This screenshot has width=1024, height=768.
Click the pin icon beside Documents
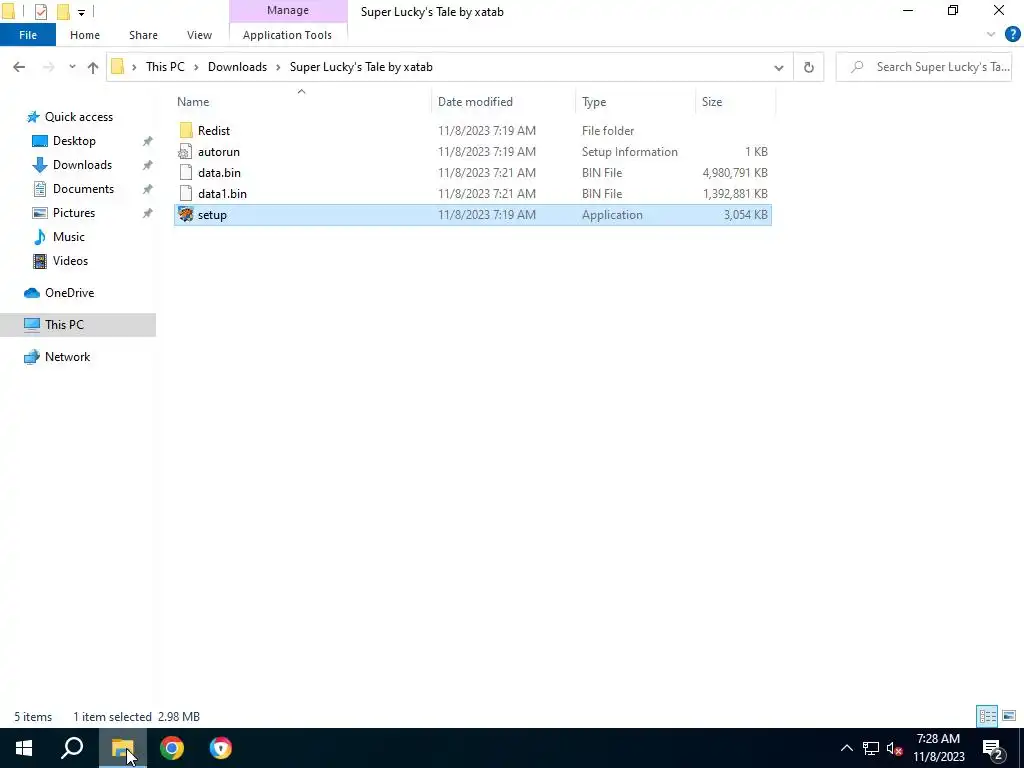pos(148,189)
